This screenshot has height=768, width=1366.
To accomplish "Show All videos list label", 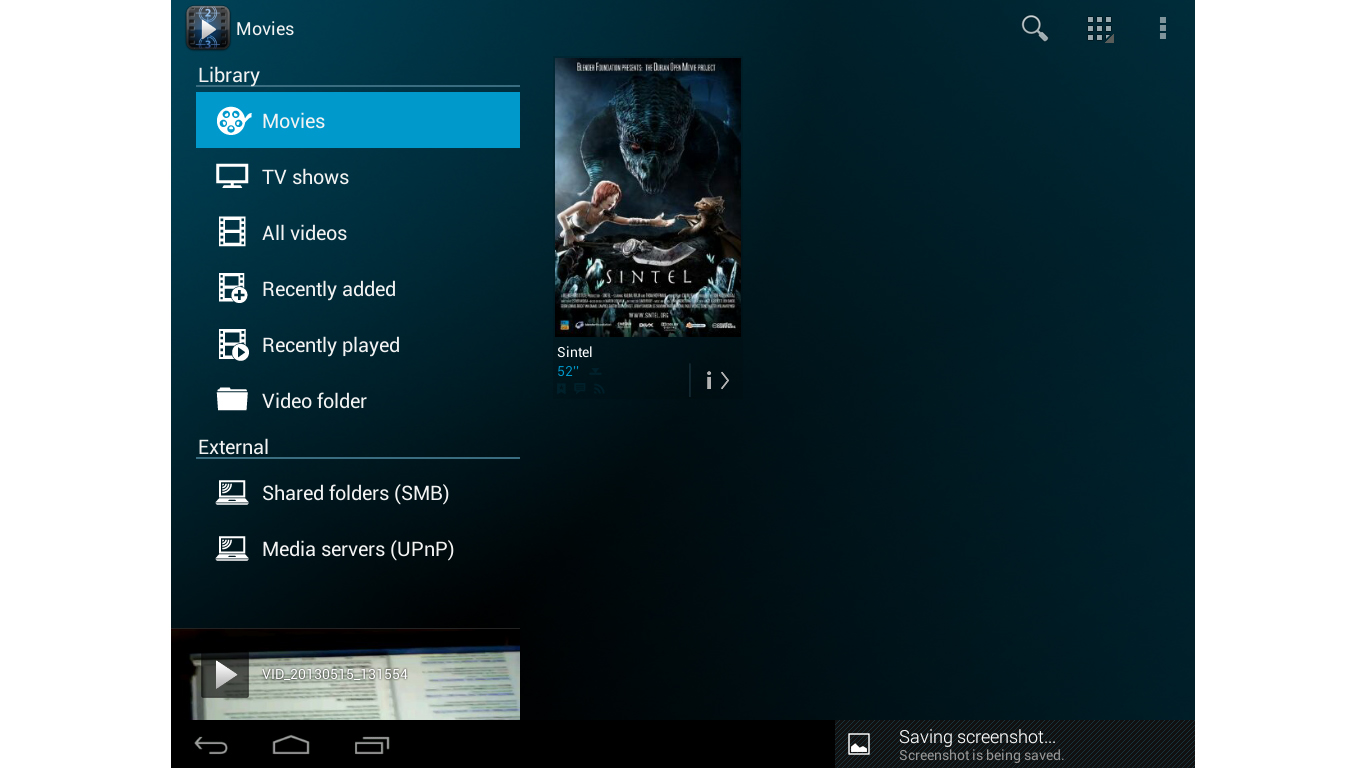I will tap(304, 233).
